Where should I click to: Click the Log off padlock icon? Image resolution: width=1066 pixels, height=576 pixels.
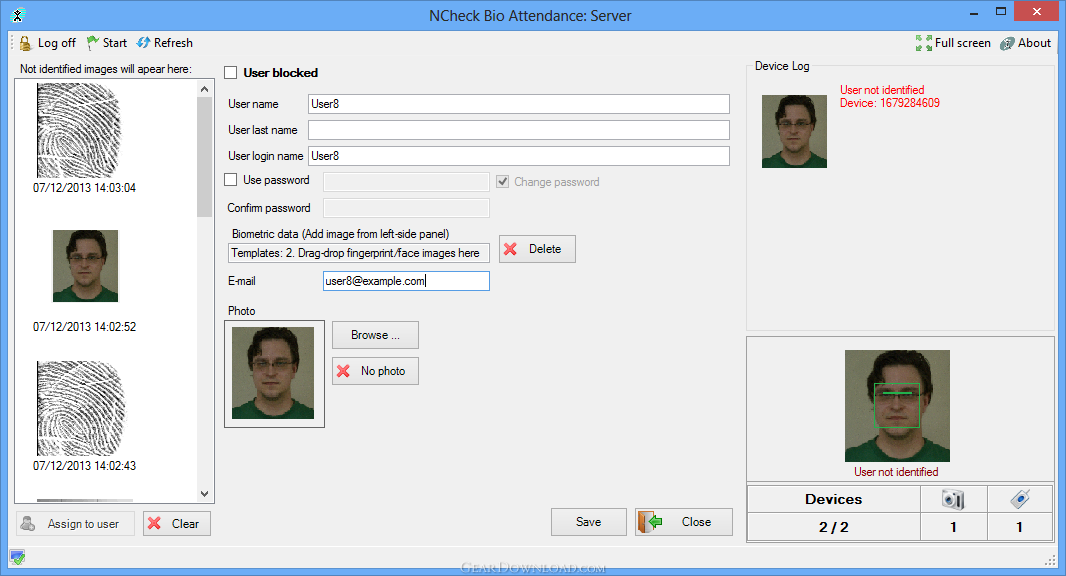click(25, 43)
